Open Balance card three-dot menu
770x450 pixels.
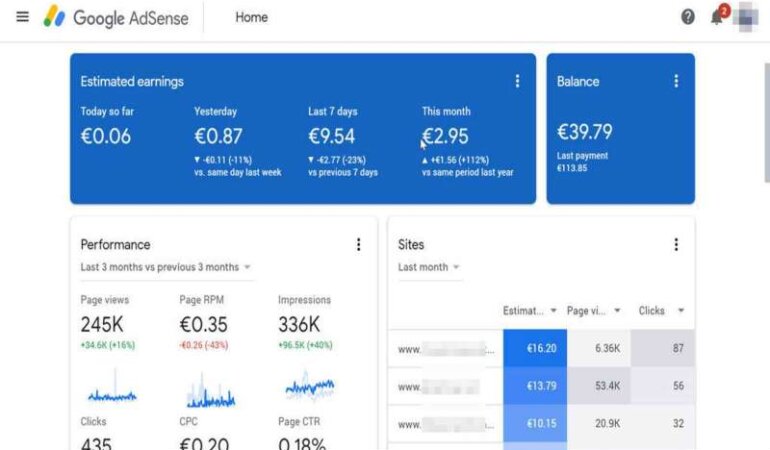676,82
